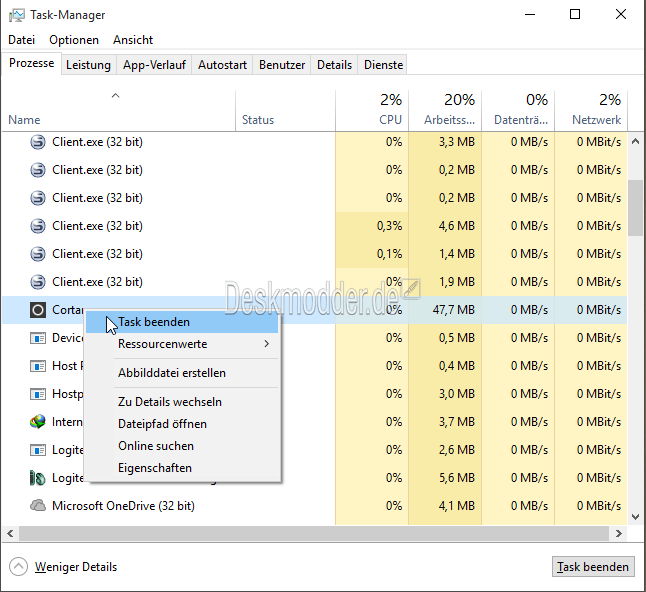This screenshot has height=592, width=646.
Task: Click the Client.exe icon in the 1,4 MB row
Action: click(x=38, y=254)
